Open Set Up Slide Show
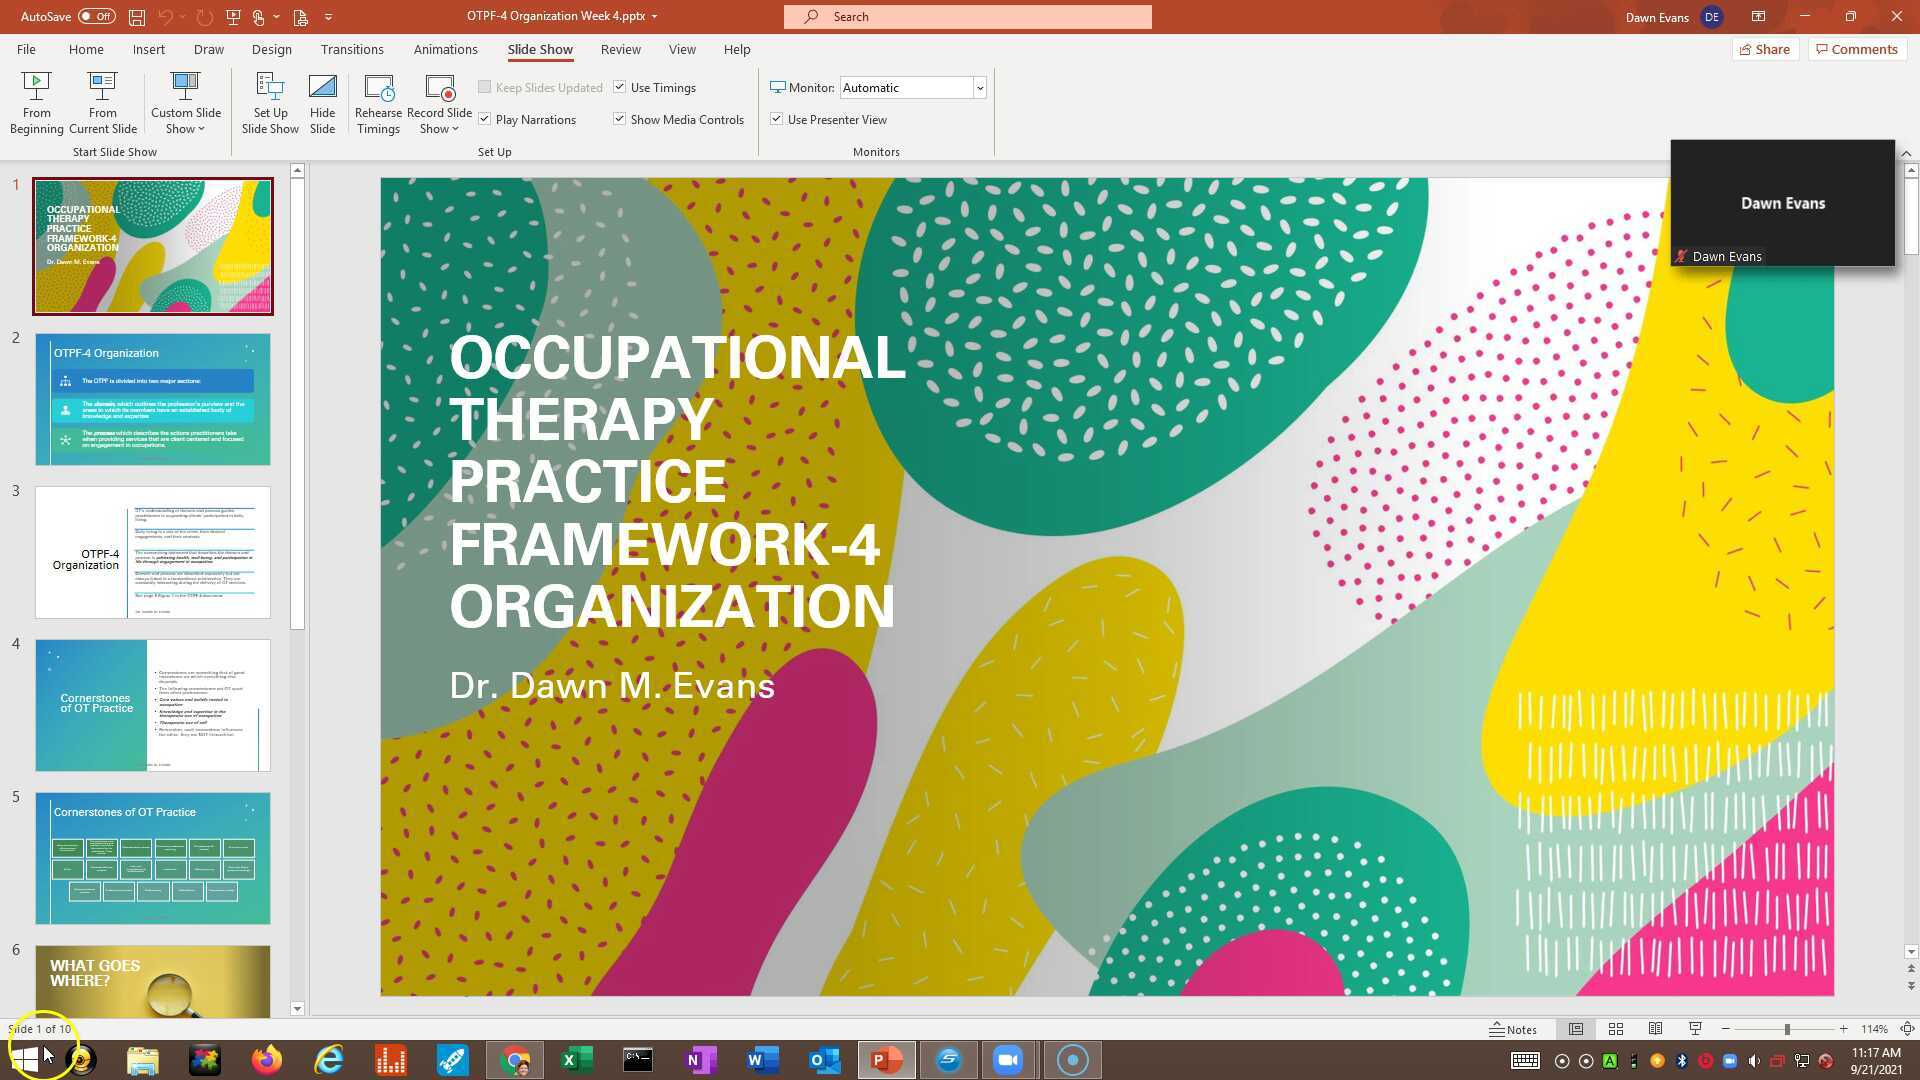The height and width of the screenshot is (1080, 1920). pos(270,103)
